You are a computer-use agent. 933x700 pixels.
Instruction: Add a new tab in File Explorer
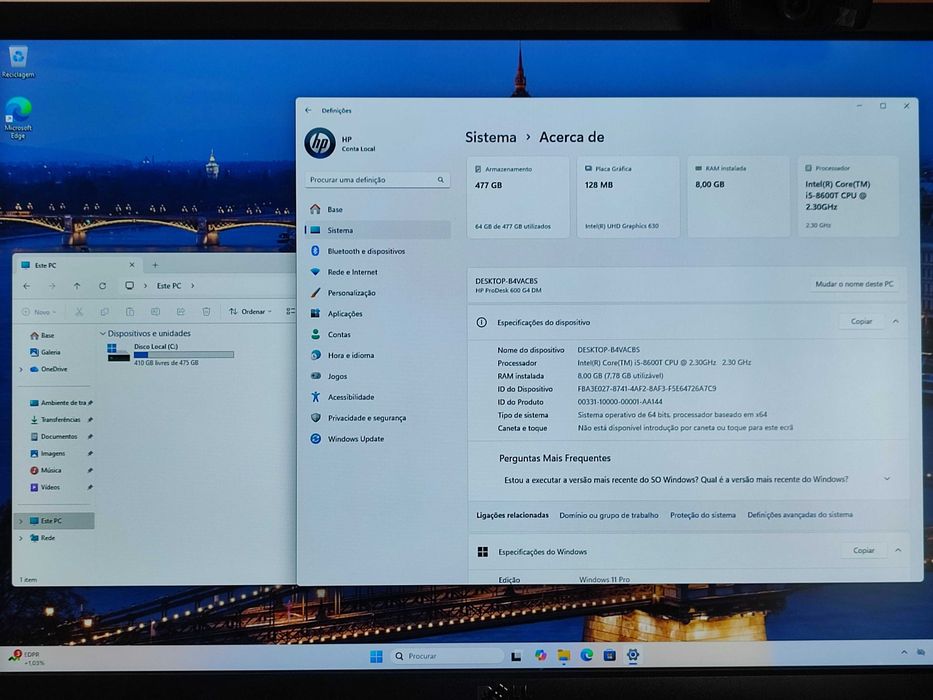click(x=155, y=265)
